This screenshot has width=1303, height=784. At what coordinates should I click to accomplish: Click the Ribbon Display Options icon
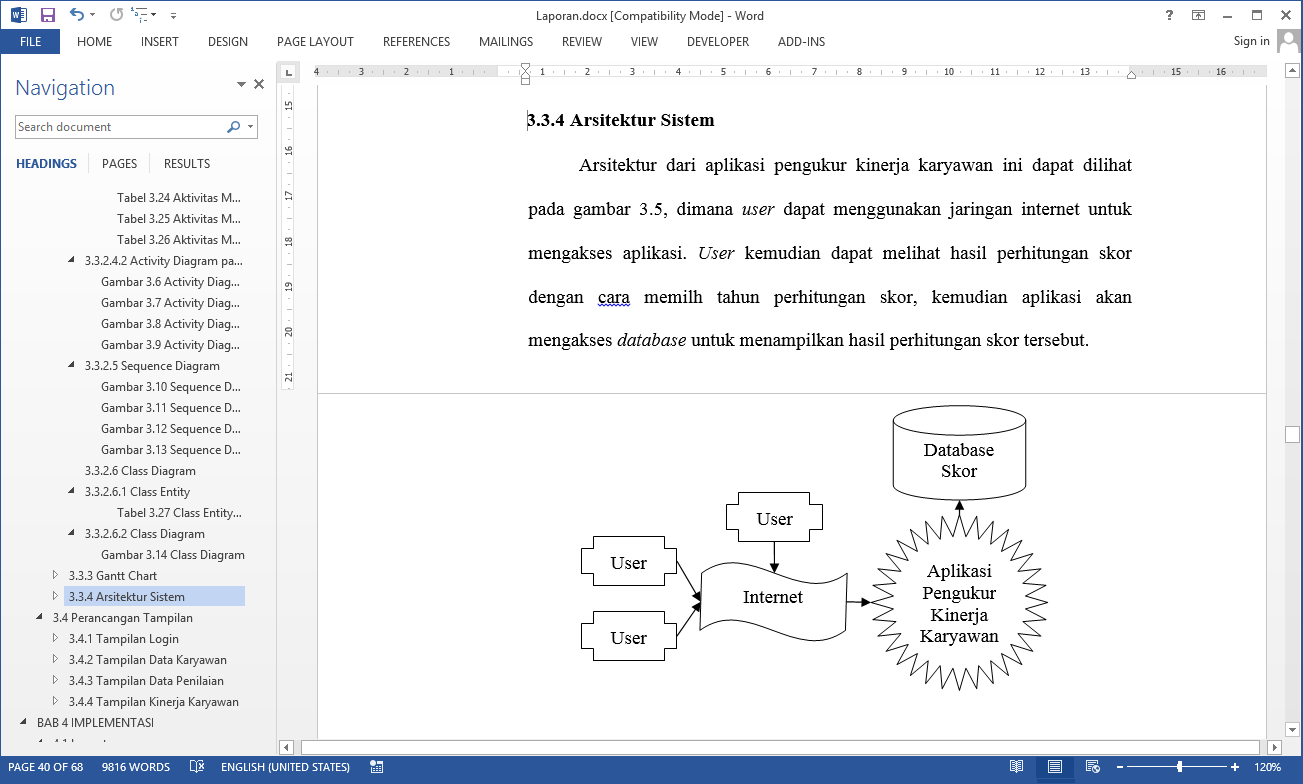tap(1198, 15)
